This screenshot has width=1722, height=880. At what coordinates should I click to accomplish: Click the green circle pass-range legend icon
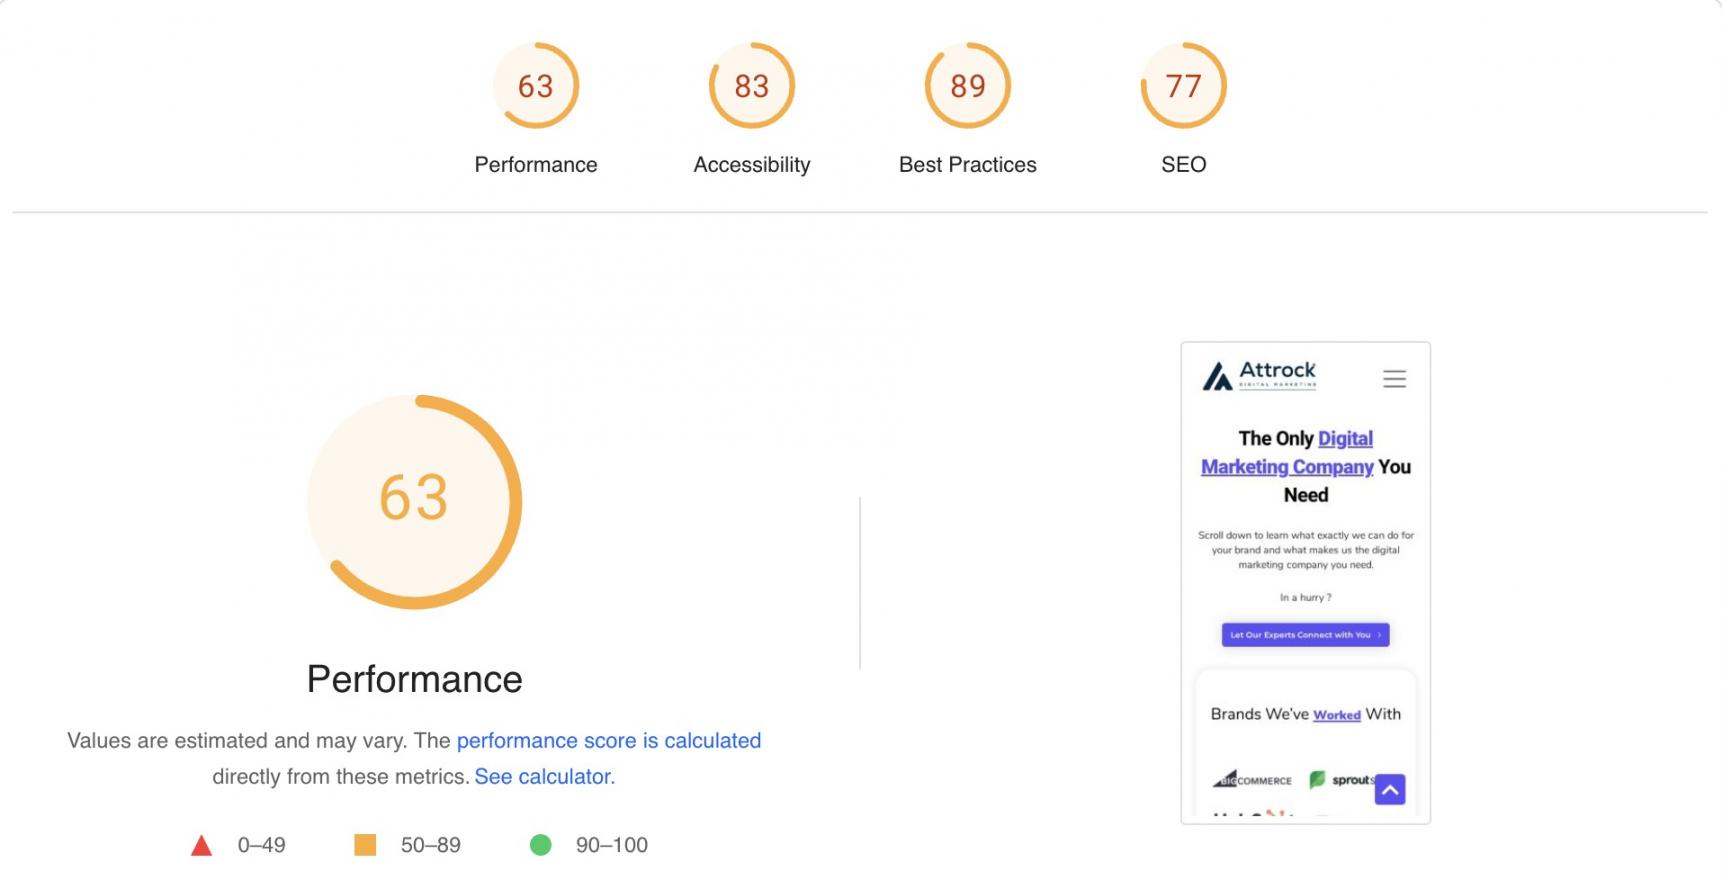pyautogui.click(x=540, y=845)
